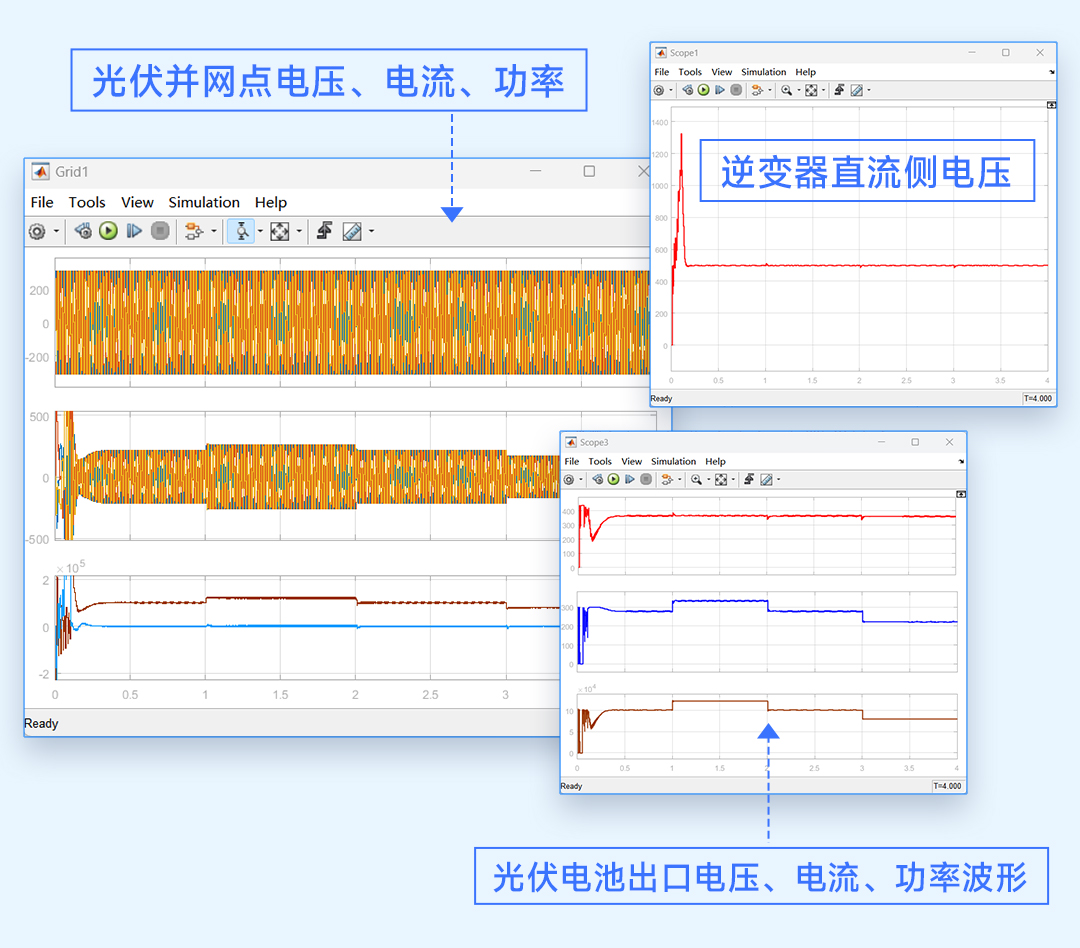This screenshot has height=948, width=1080.
Task: Click step forward icon in Scope1 toolbar
Action: coord(720,90)
